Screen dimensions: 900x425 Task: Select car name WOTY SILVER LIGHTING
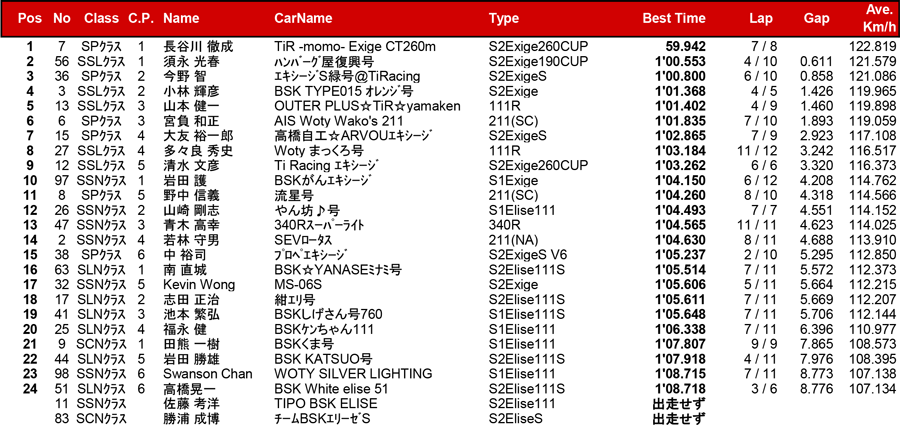[344, 373]
